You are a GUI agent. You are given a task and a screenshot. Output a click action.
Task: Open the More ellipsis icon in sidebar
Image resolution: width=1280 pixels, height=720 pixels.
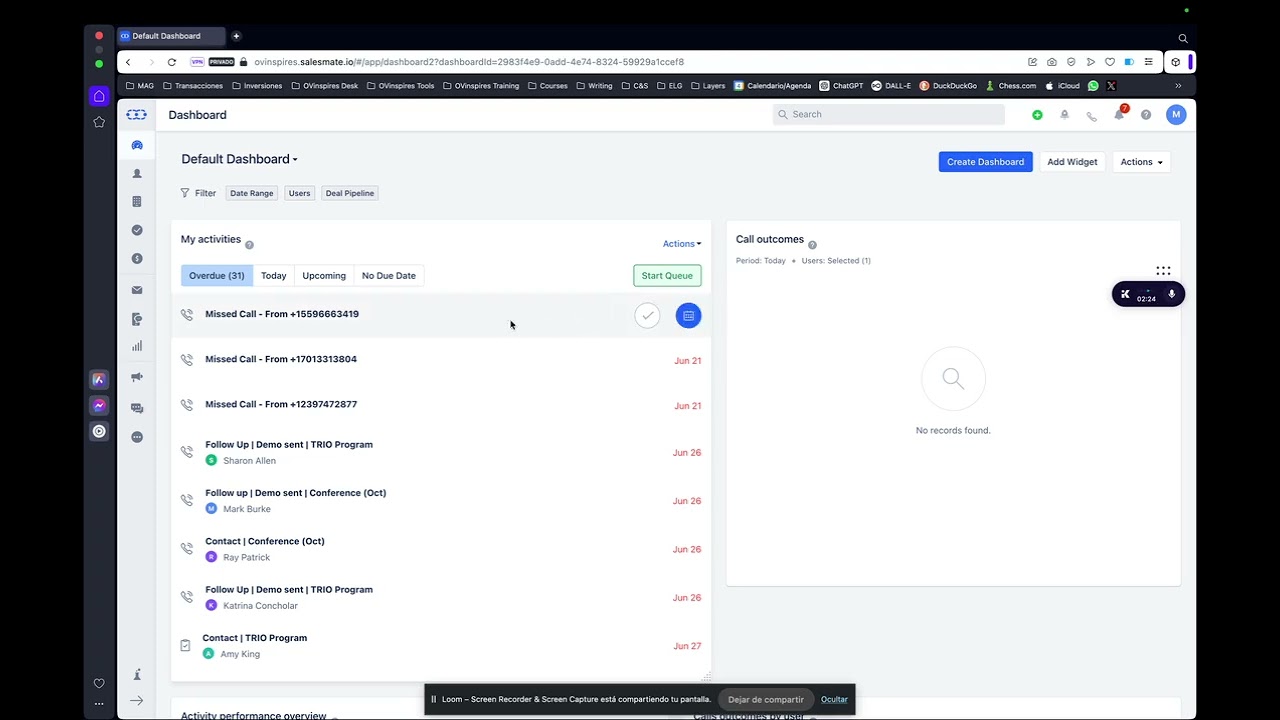pos(137,437)
